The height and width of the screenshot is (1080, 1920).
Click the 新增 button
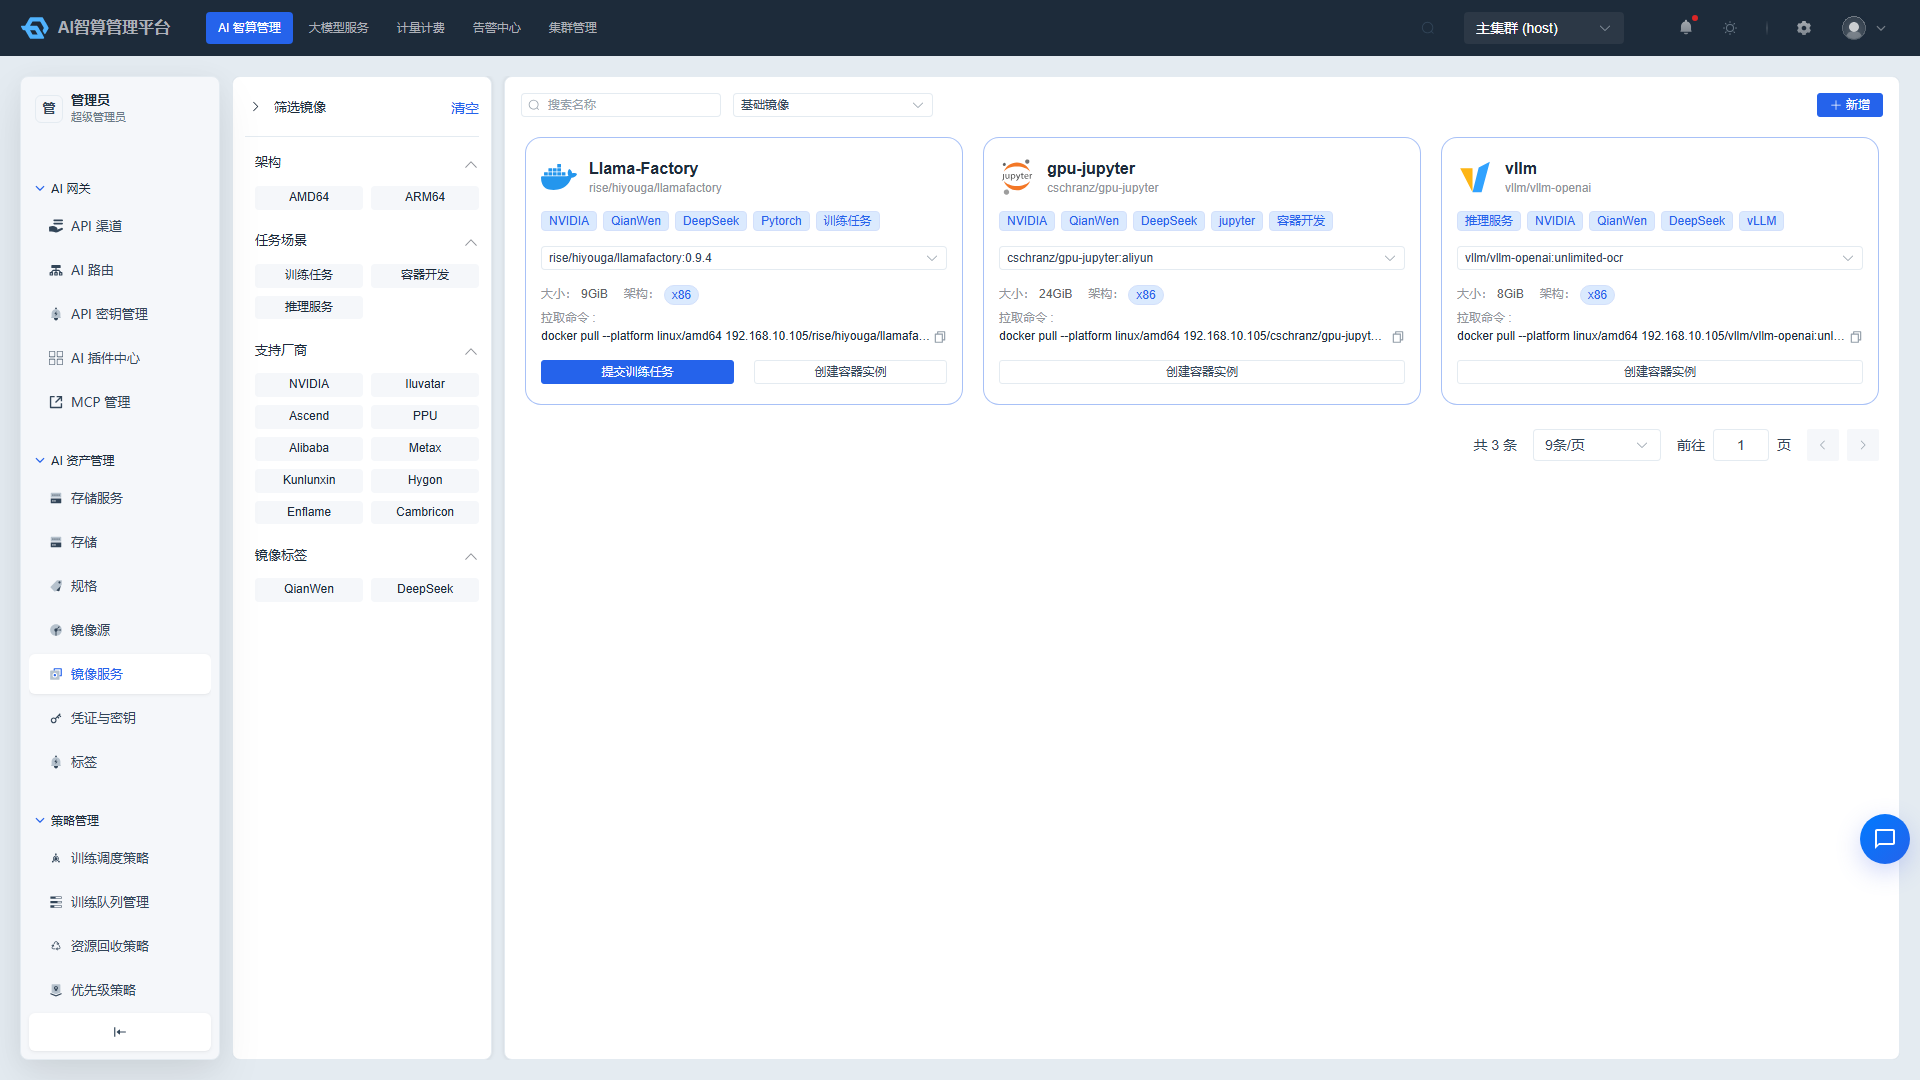(1850, 105)
